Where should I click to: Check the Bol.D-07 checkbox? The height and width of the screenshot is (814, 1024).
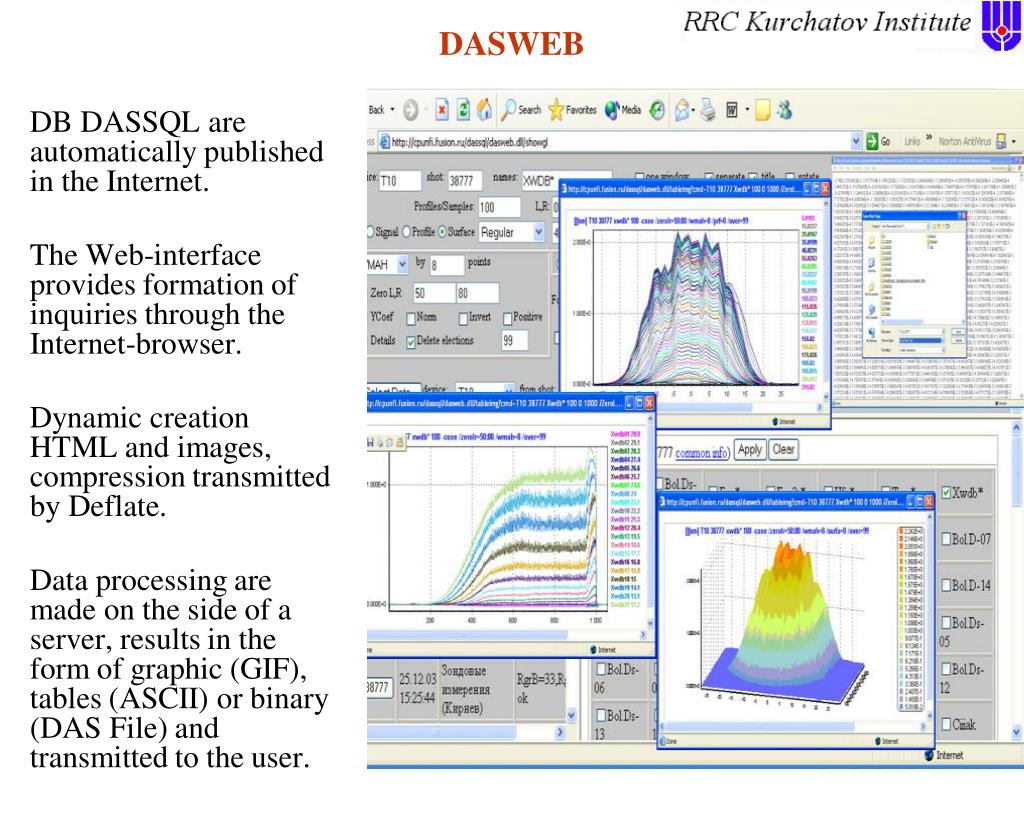click(946, 540)
